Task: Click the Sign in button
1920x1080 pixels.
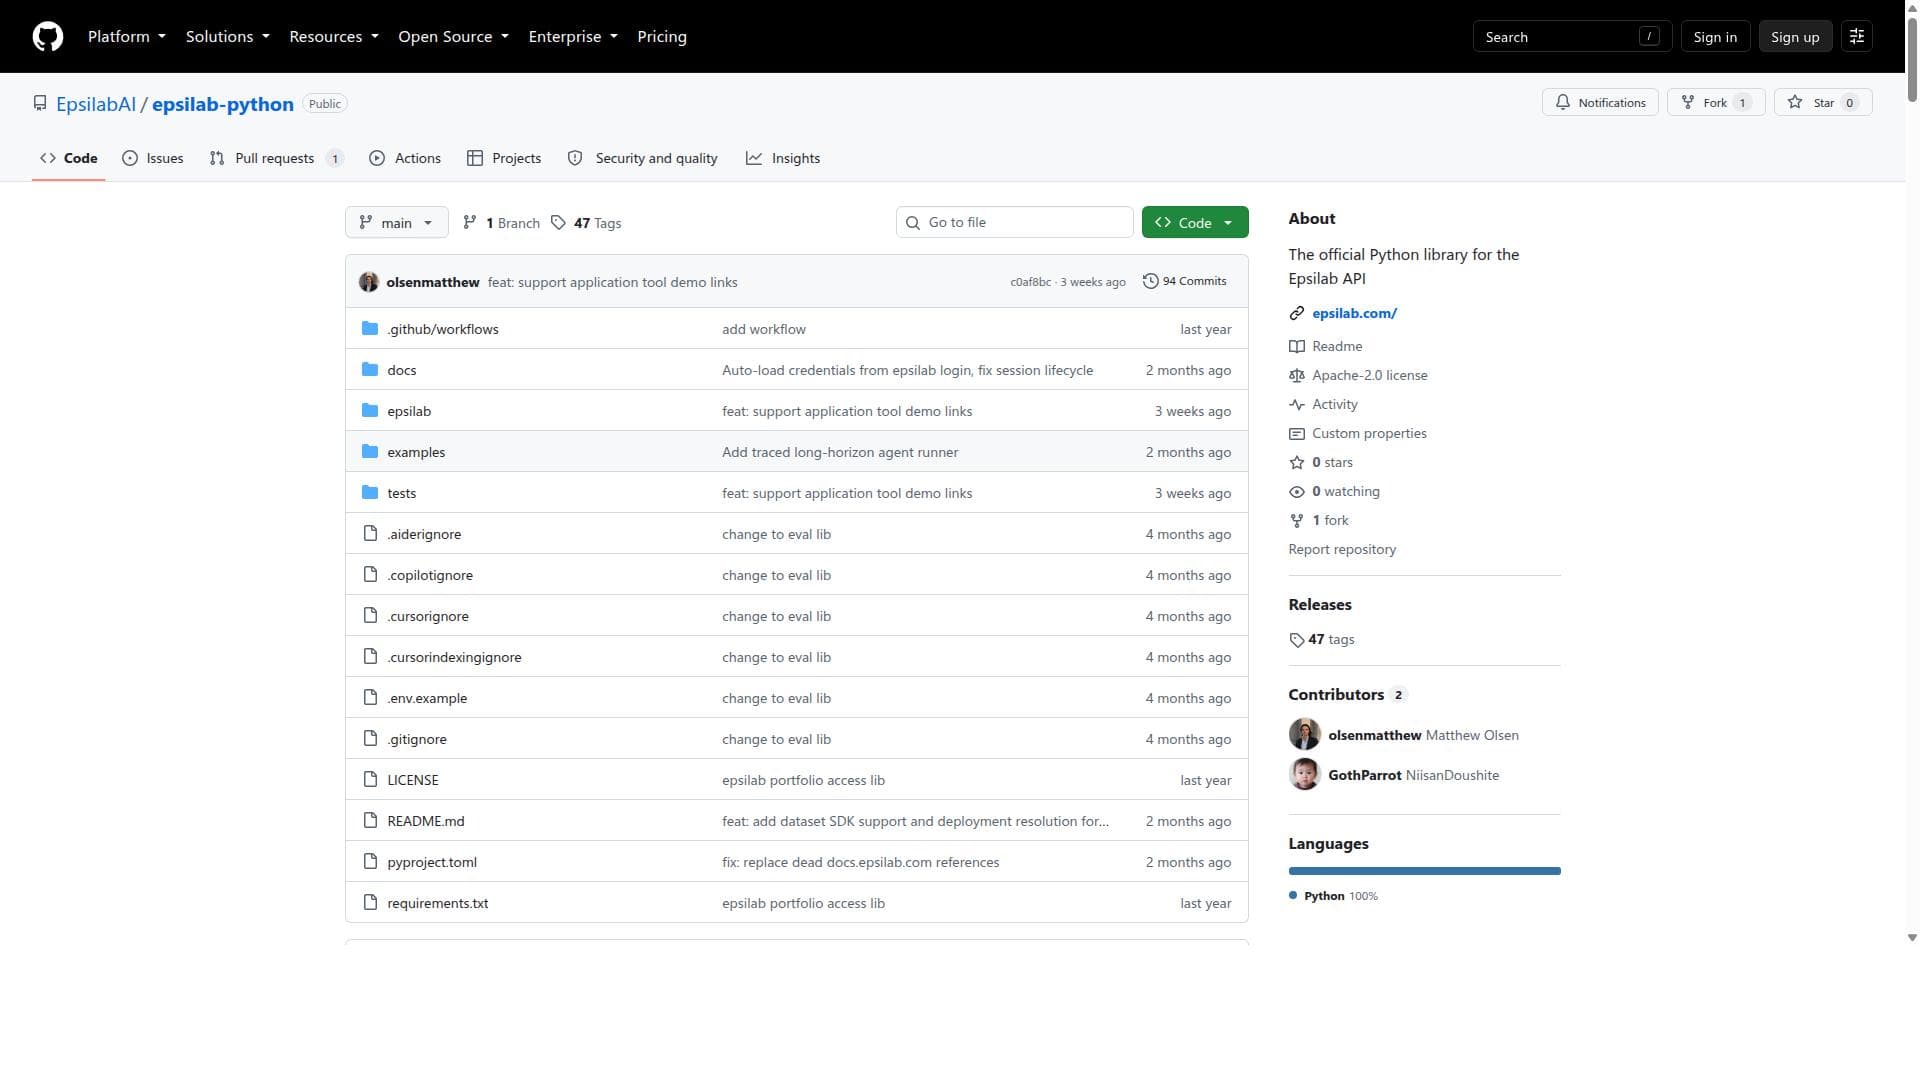Action: click(1715, 37)
